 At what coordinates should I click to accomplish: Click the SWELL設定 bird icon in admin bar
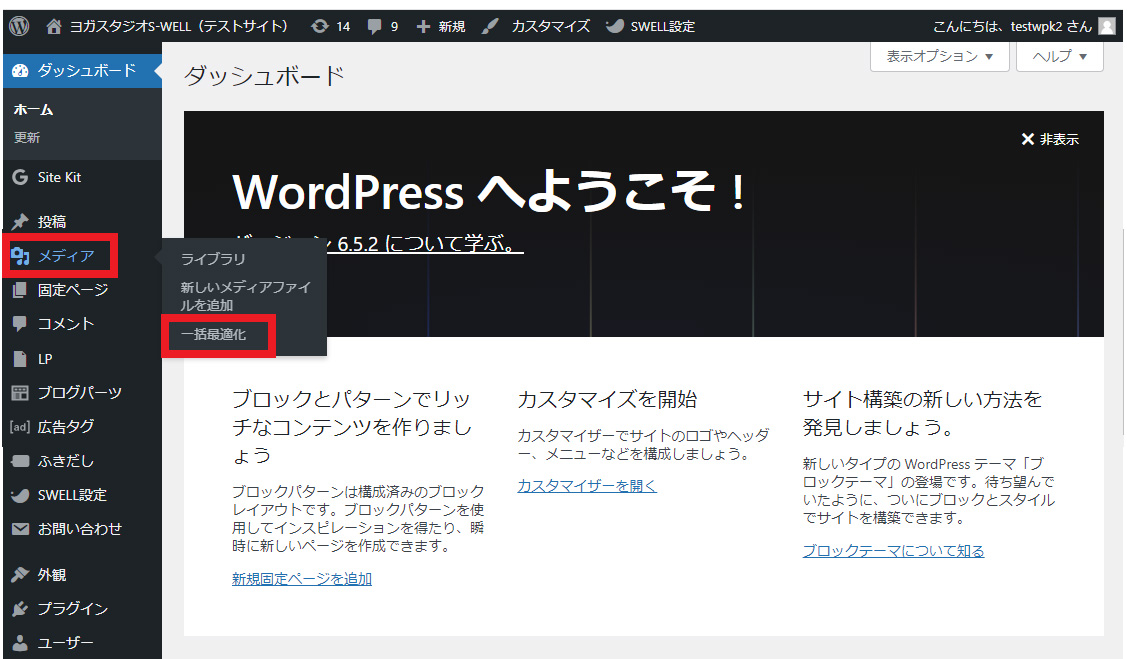point(615,27)
